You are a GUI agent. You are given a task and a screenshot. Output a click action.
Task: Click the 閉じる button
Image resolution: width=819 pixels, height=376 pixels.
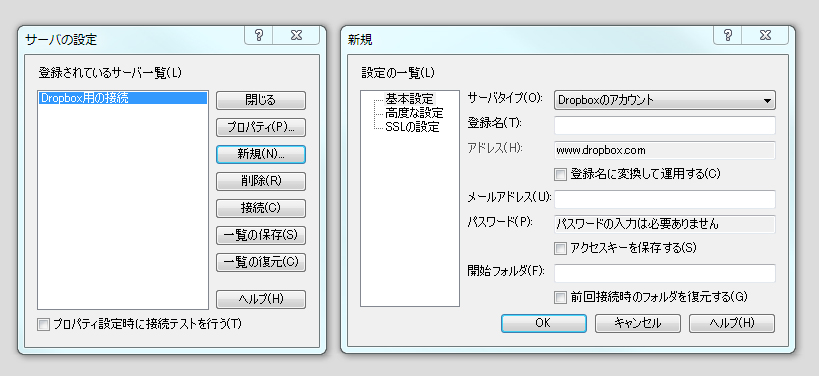[261, 100]
